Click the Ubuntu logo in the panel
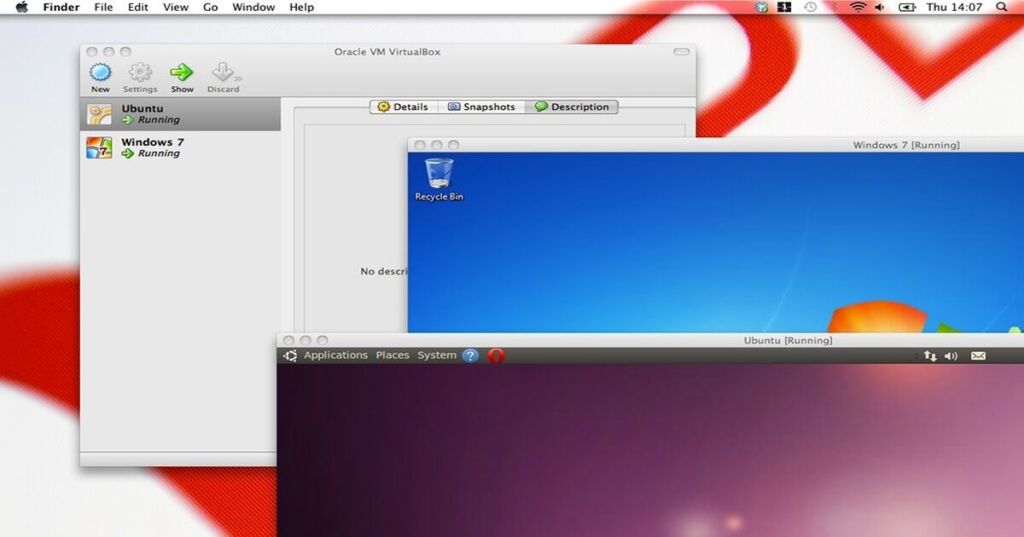1024x537 pixels. [x=291, y=355]
